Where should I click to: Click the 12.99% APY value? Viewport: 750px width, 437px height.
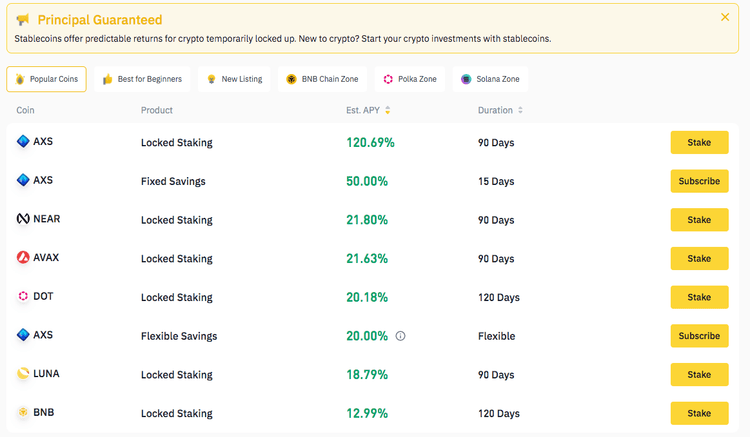click(x=367, y=414)
